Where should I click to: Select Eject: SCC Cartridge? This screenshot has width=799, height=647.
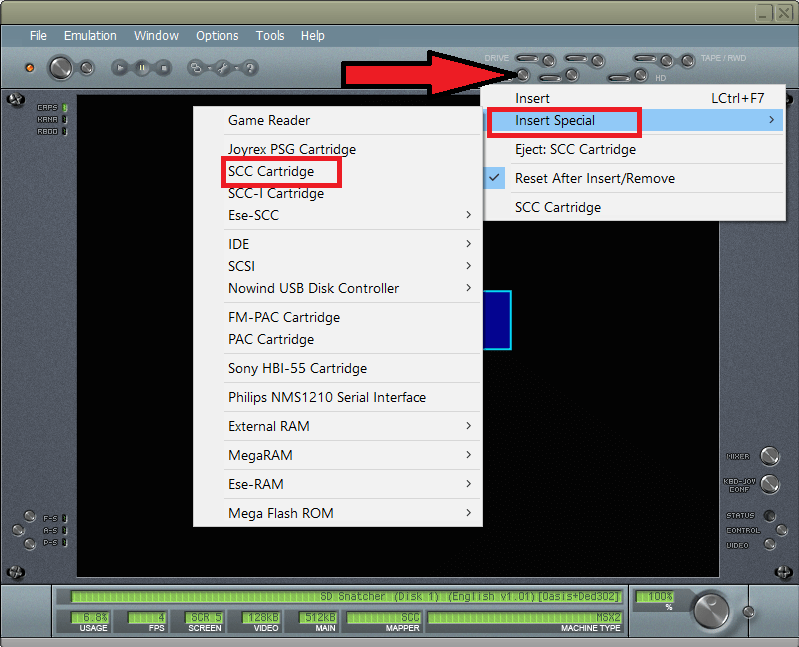[x=575, y=149]
